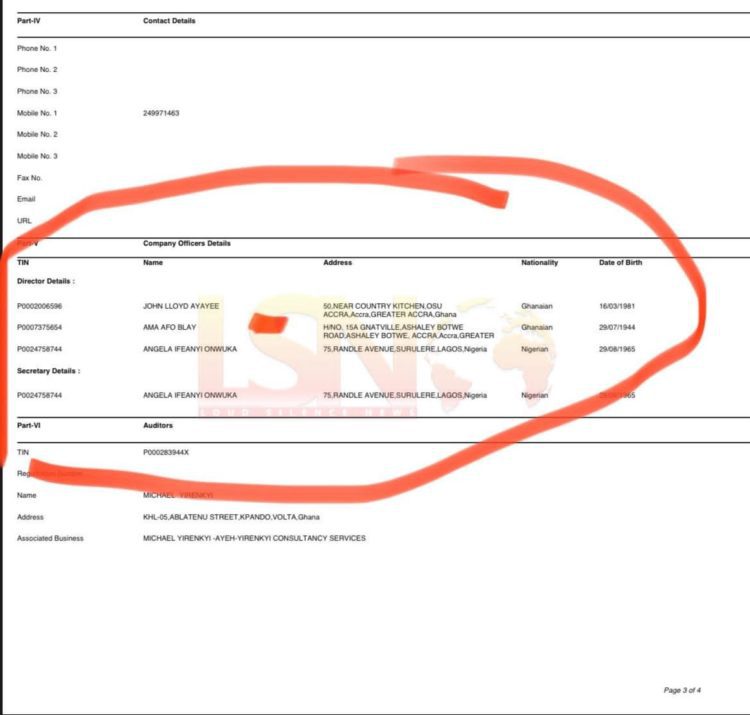Click the name JOHN LLOYD AYAYEE
Image resolution: width=750 pixels, height=715 pixels.
[x=181, y=306]
